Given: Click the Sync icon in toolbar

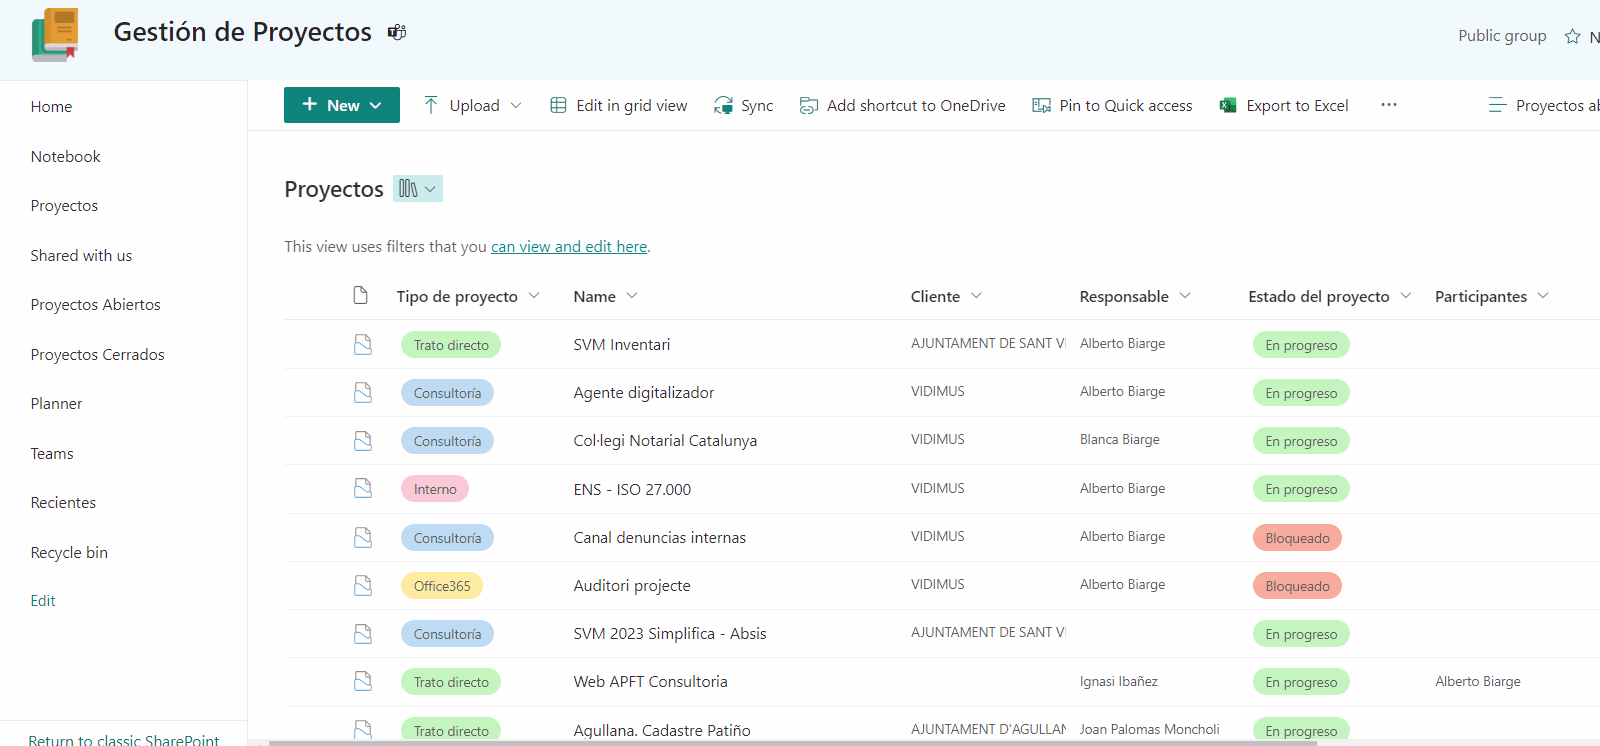Looking at the screenshot, I should [x=723, y=105].
